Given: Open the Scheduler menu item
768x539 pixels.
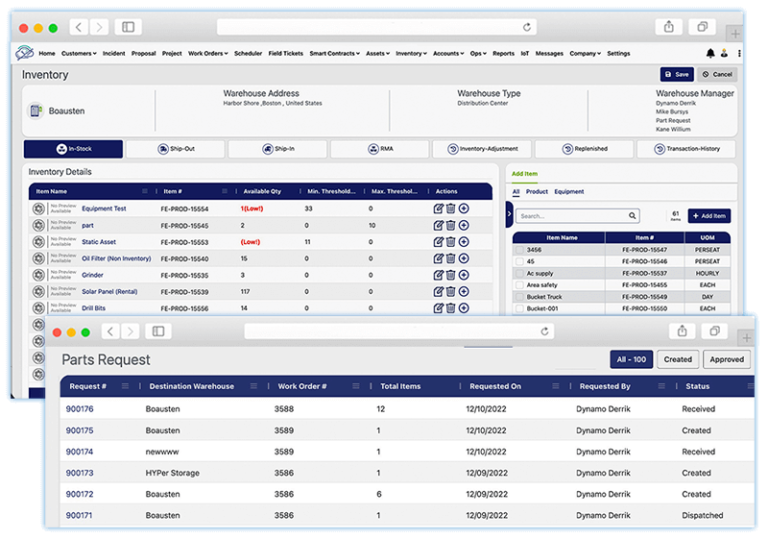Looking at the screenshot, I should [248, 53].
